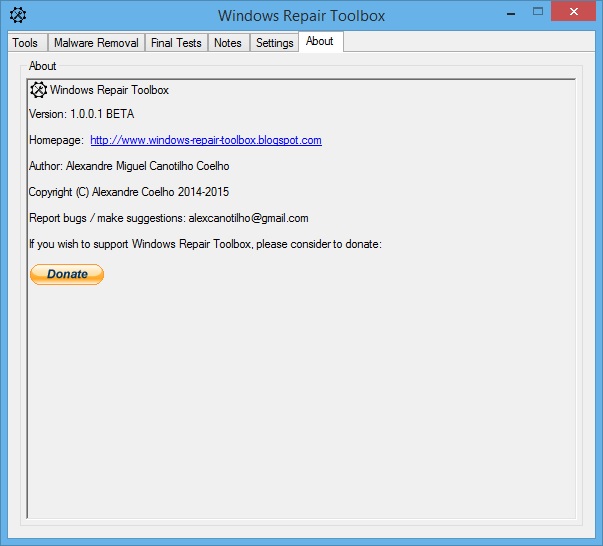Click the Author Alexandre Miguel Canotilho Coelho line
Image resolution: width=603 pixels, height=546 pixels.
pyautogui.click(x=129, y=166)
